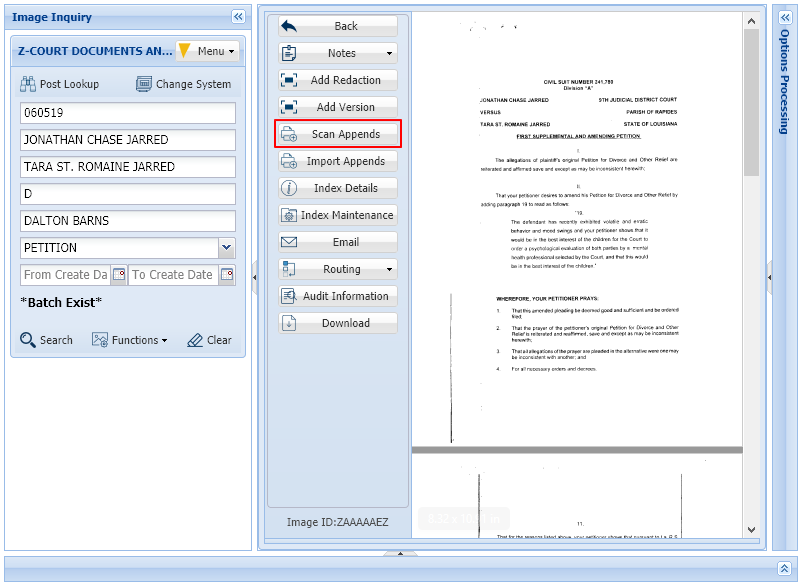Click the Notes clipboard icon
The image size is (802, 587).
[289, 53]
